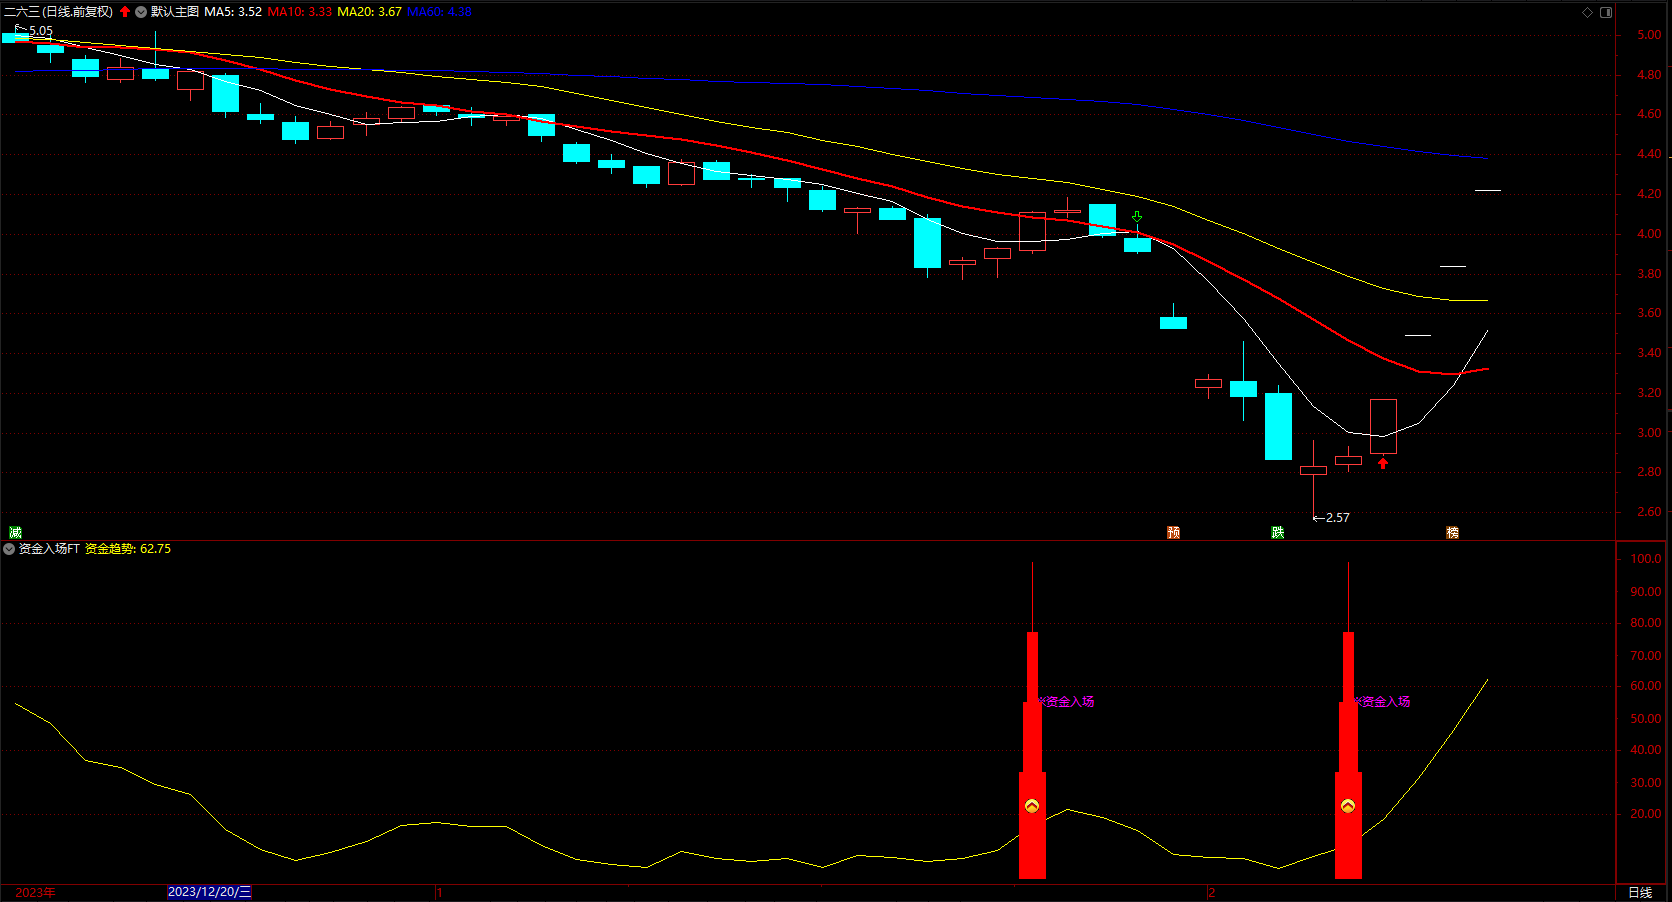This screenshot has width=1672, height=902.
Task: Click the green 减 marker icon
Action: (x=15, y=532)
